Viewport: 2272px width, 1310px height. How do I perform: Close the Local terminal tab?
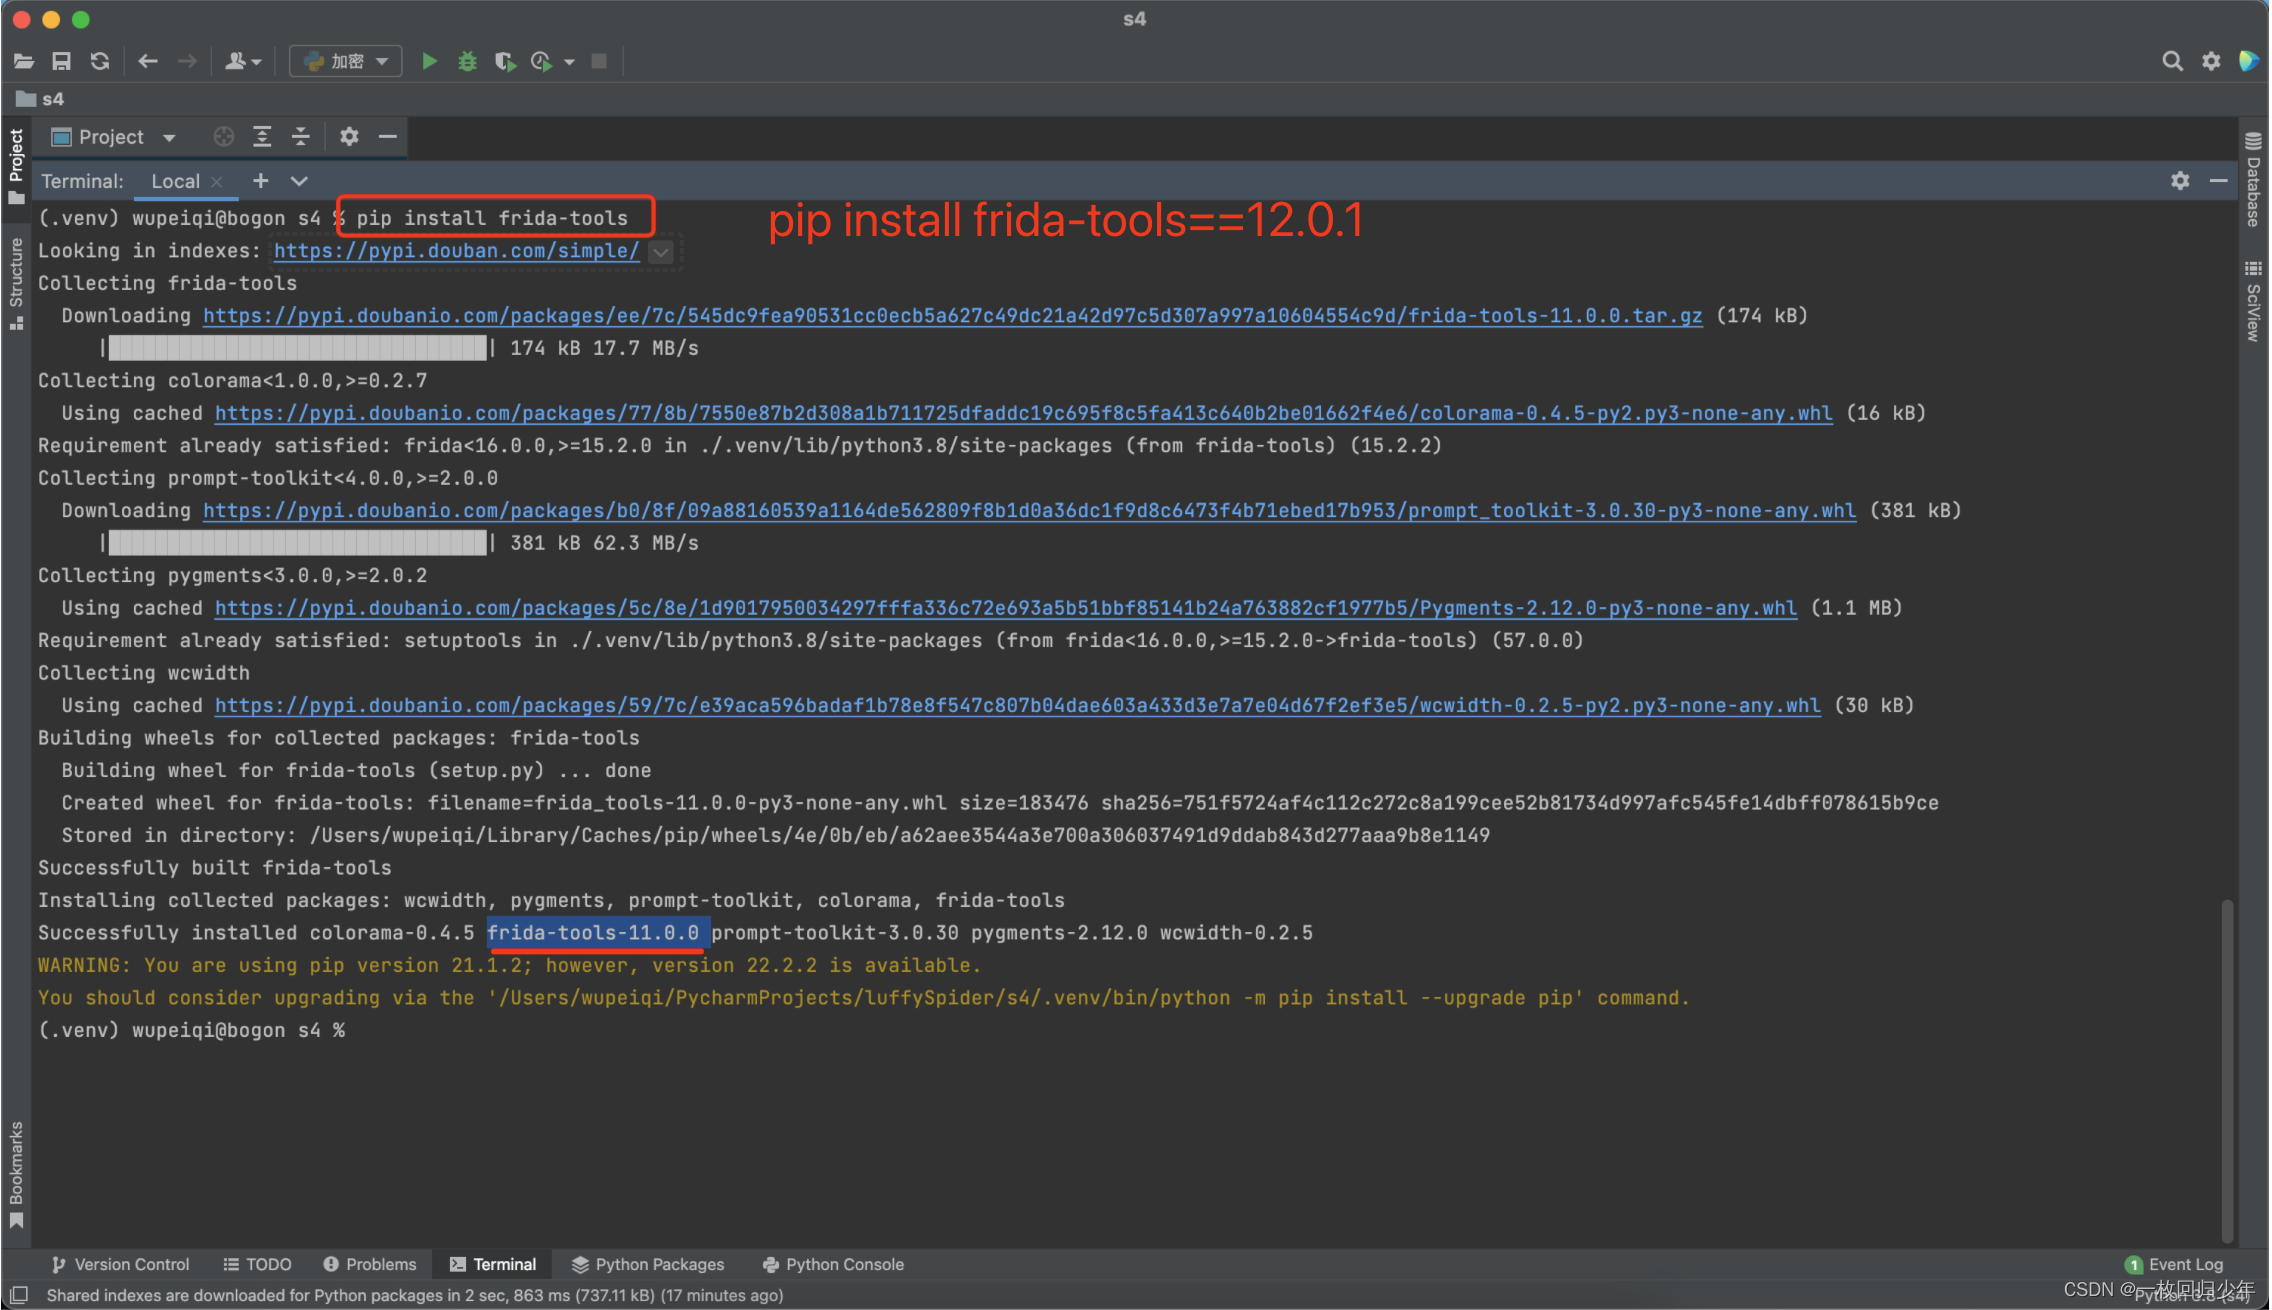pyautogui.click(x=217, y=182)
